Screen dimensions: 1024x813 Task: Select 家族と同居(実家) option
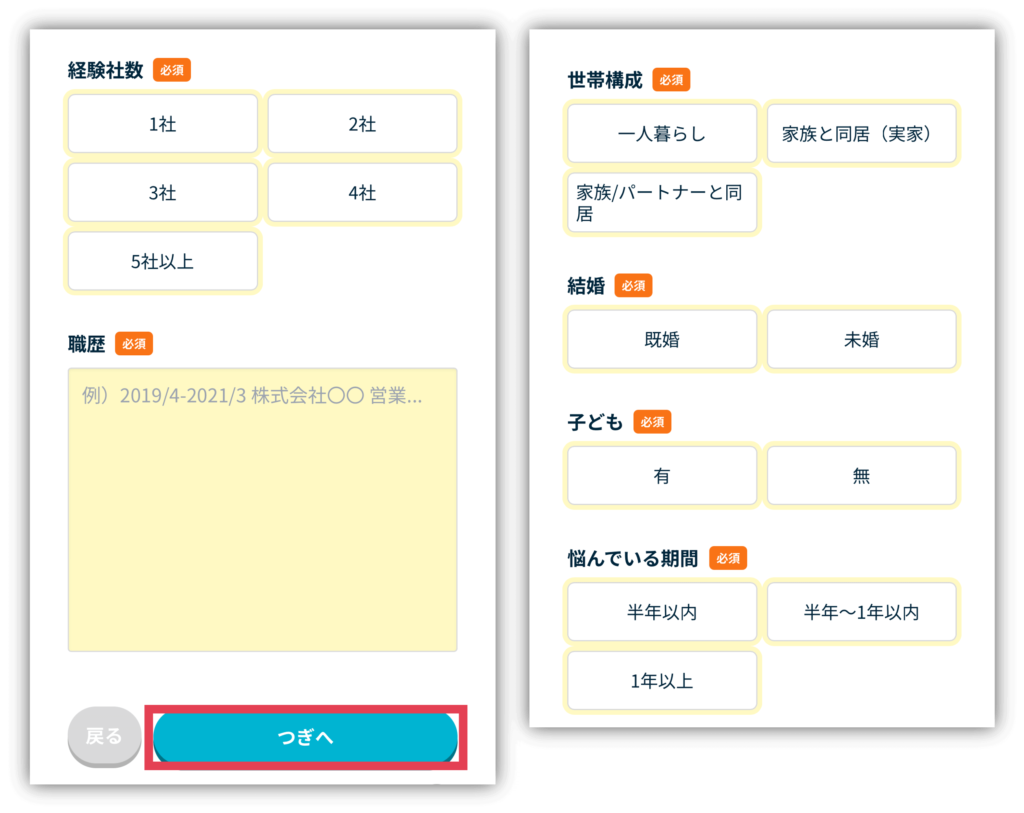click(861, 134)
